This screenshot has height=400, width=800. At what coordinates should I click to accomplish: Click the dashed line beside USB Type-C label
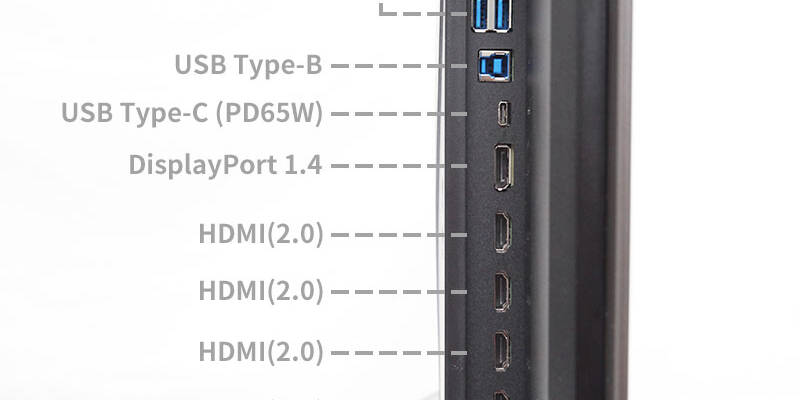tap(399, 114)
